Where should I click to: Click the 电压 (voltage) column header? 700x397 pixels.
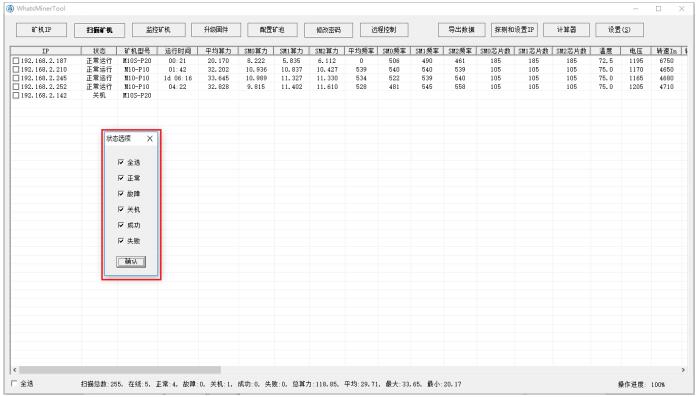click(x=636, y=51)
